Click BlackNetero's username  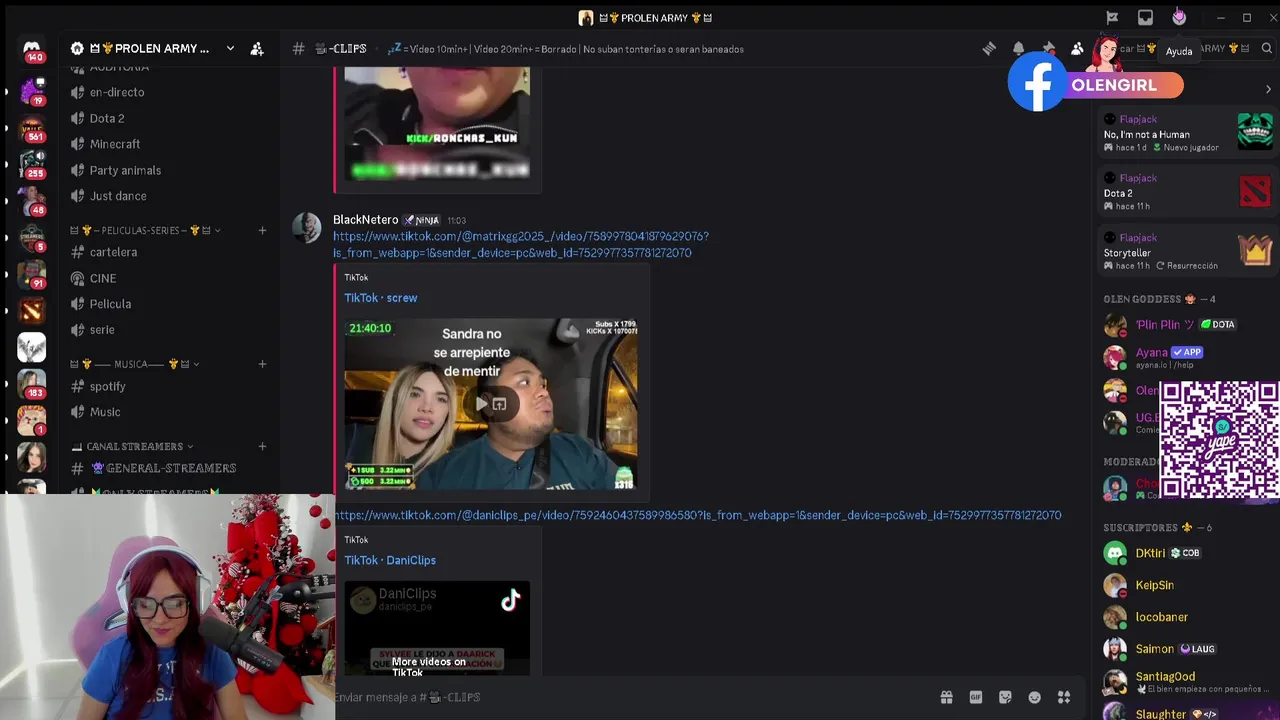pyautogui.click(x=365, y=220)
